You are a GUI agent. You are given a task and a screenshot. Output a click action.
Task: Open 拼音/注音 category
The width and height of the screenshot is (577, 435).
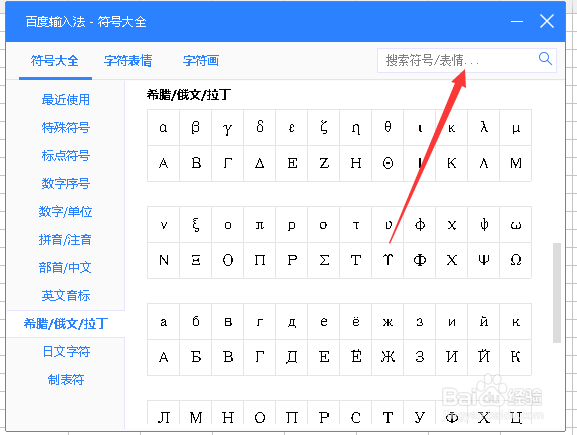(x=65, y=240)
